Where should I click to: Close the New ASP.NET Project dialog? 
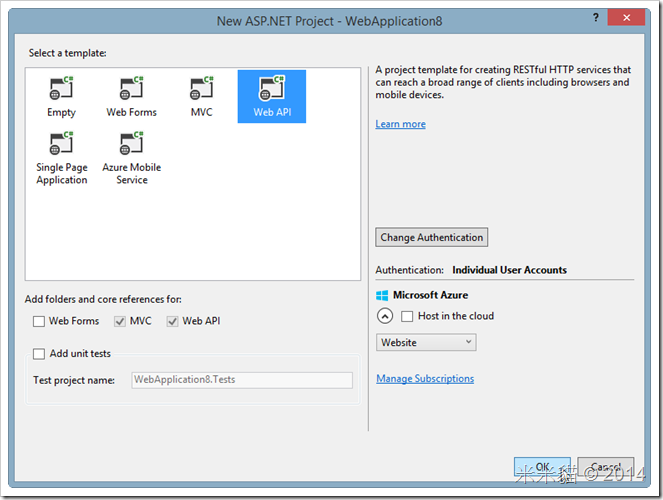click(626, 18)
